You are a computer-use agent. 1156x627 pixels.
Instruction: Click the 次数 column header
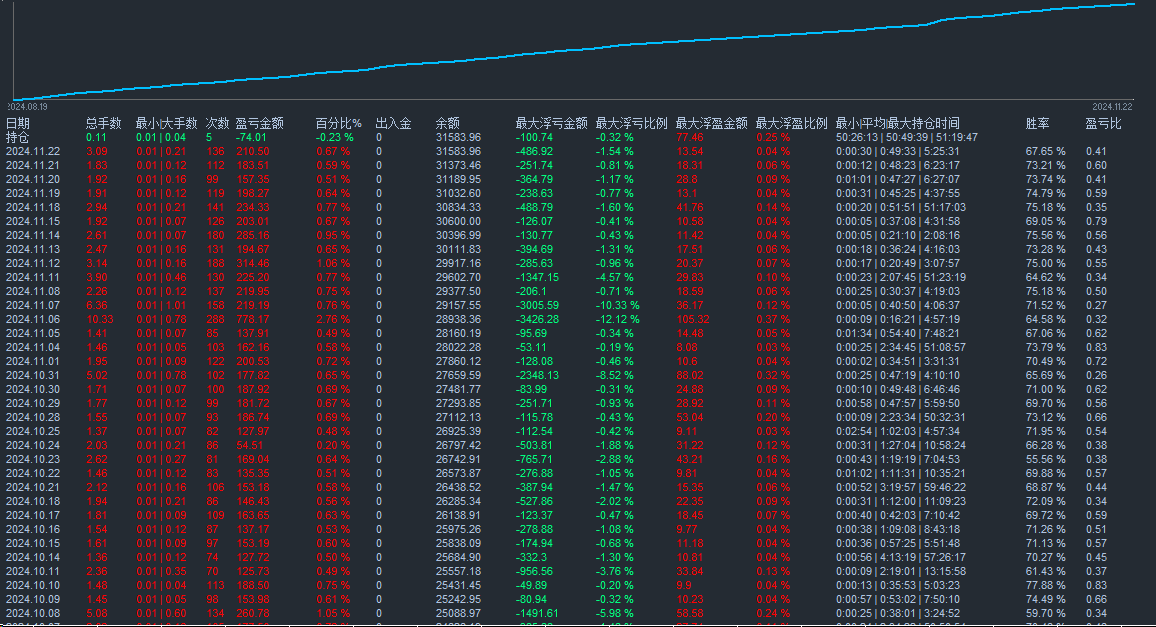tap(217, 123)
